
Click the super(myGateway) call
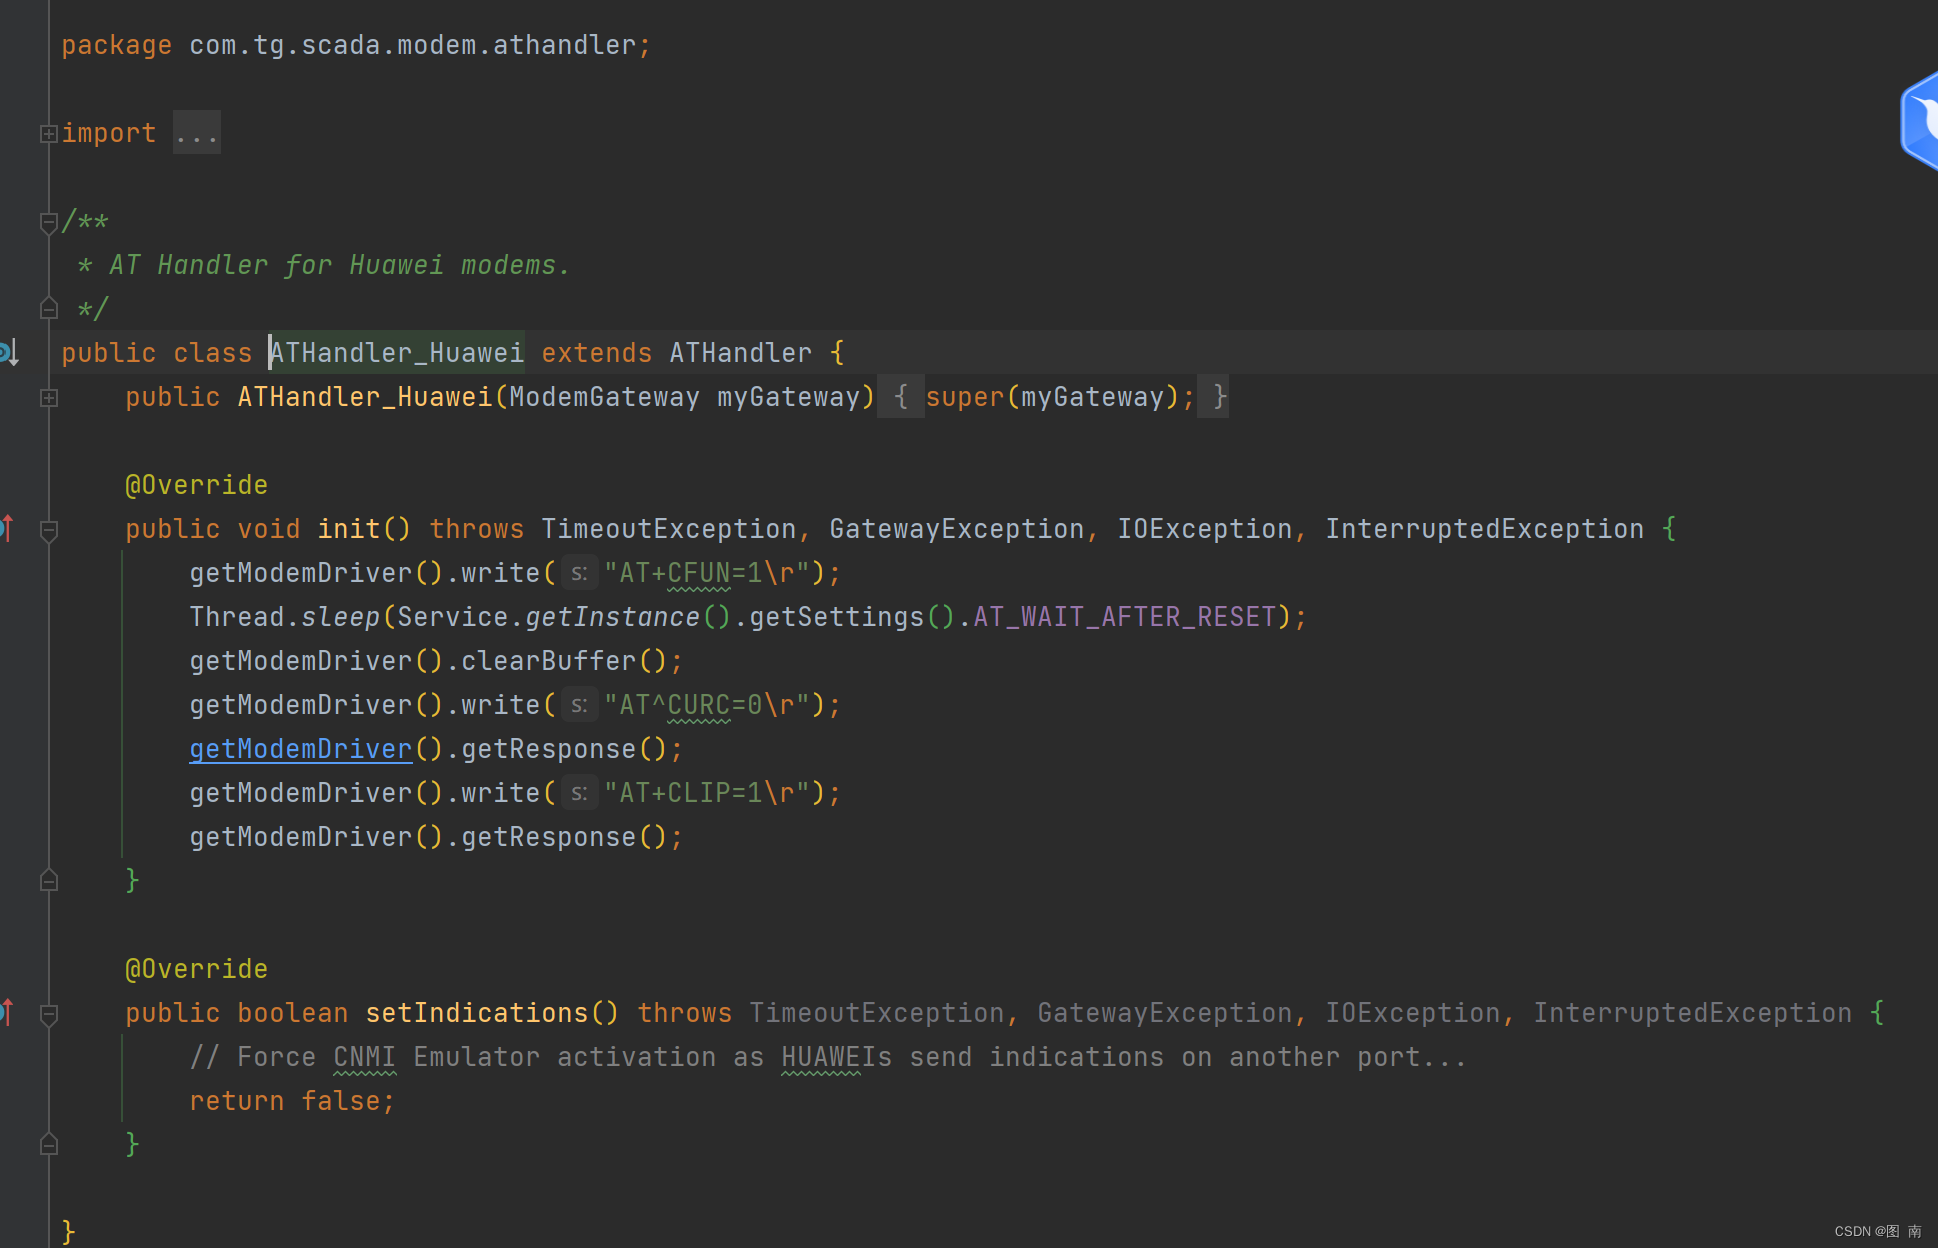[1053, 397]
